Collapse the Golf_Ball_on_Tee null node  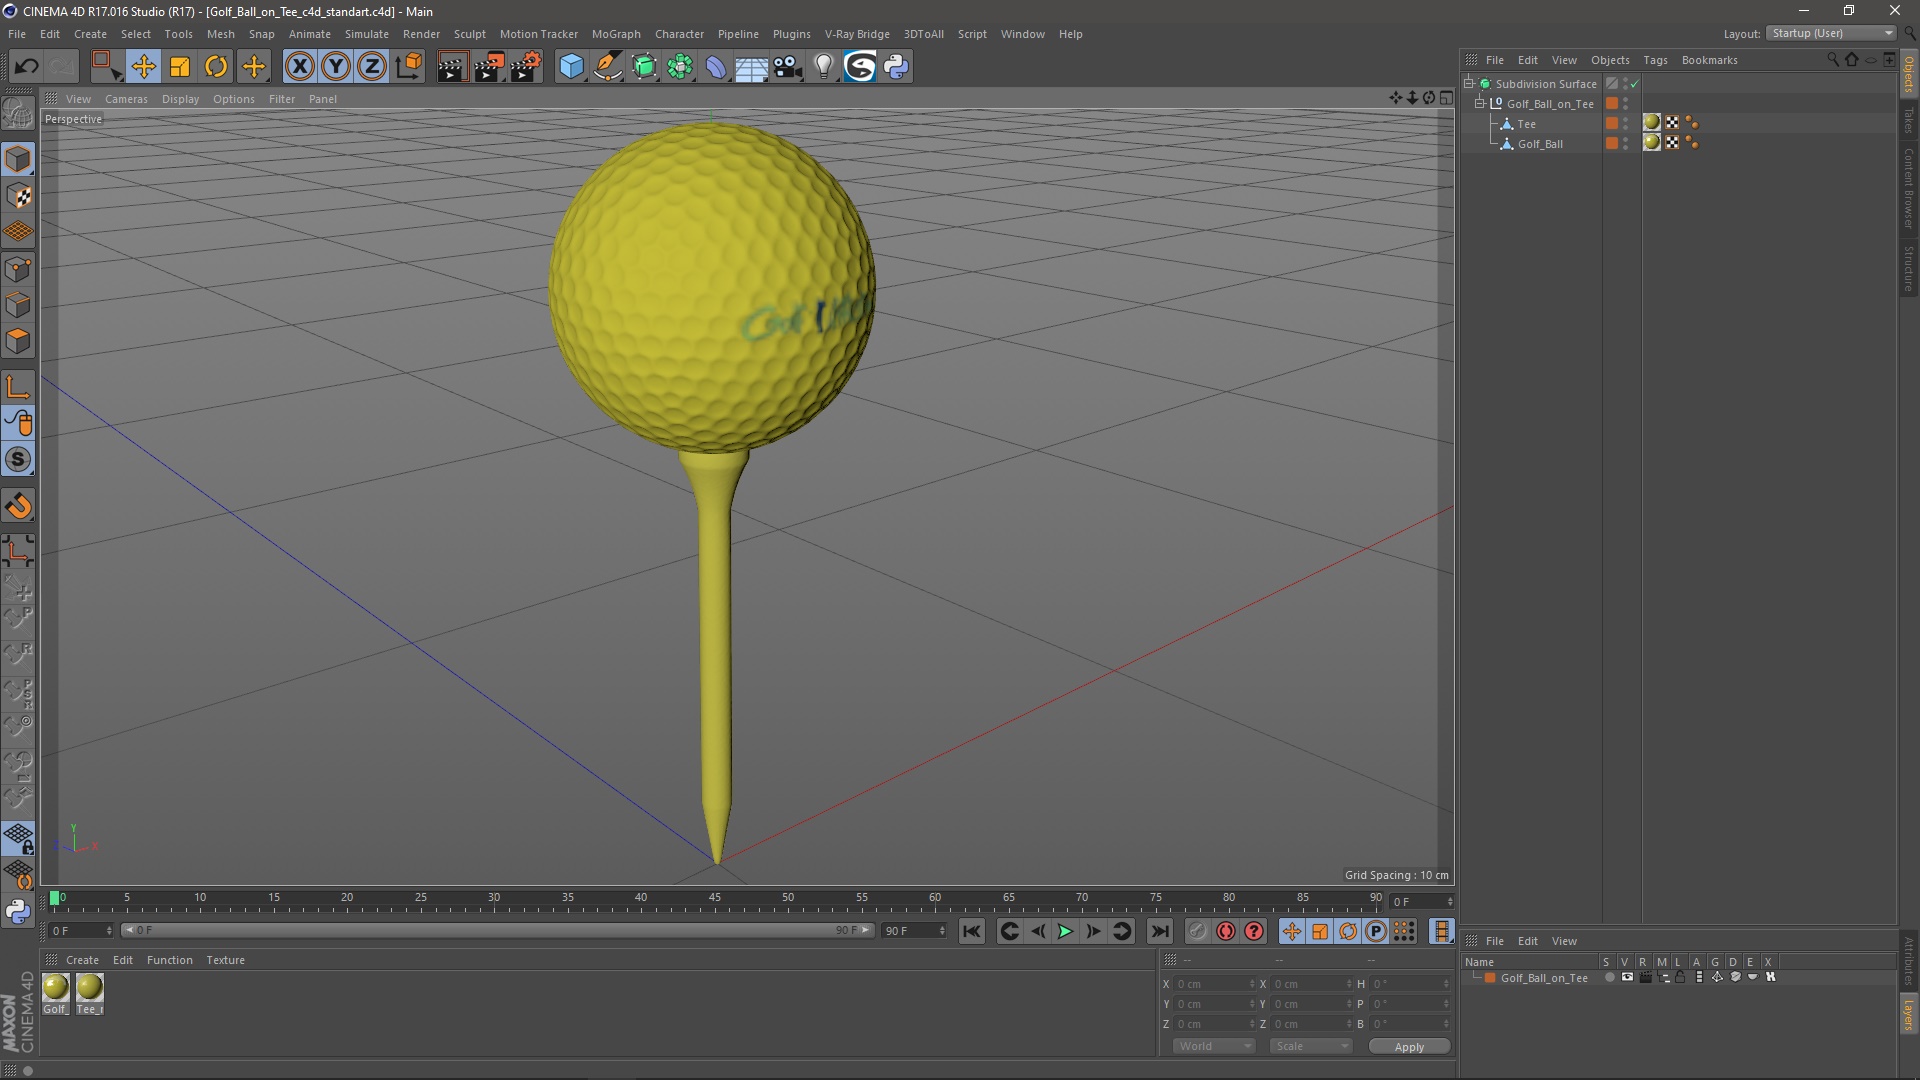[x=1479, y=104]
